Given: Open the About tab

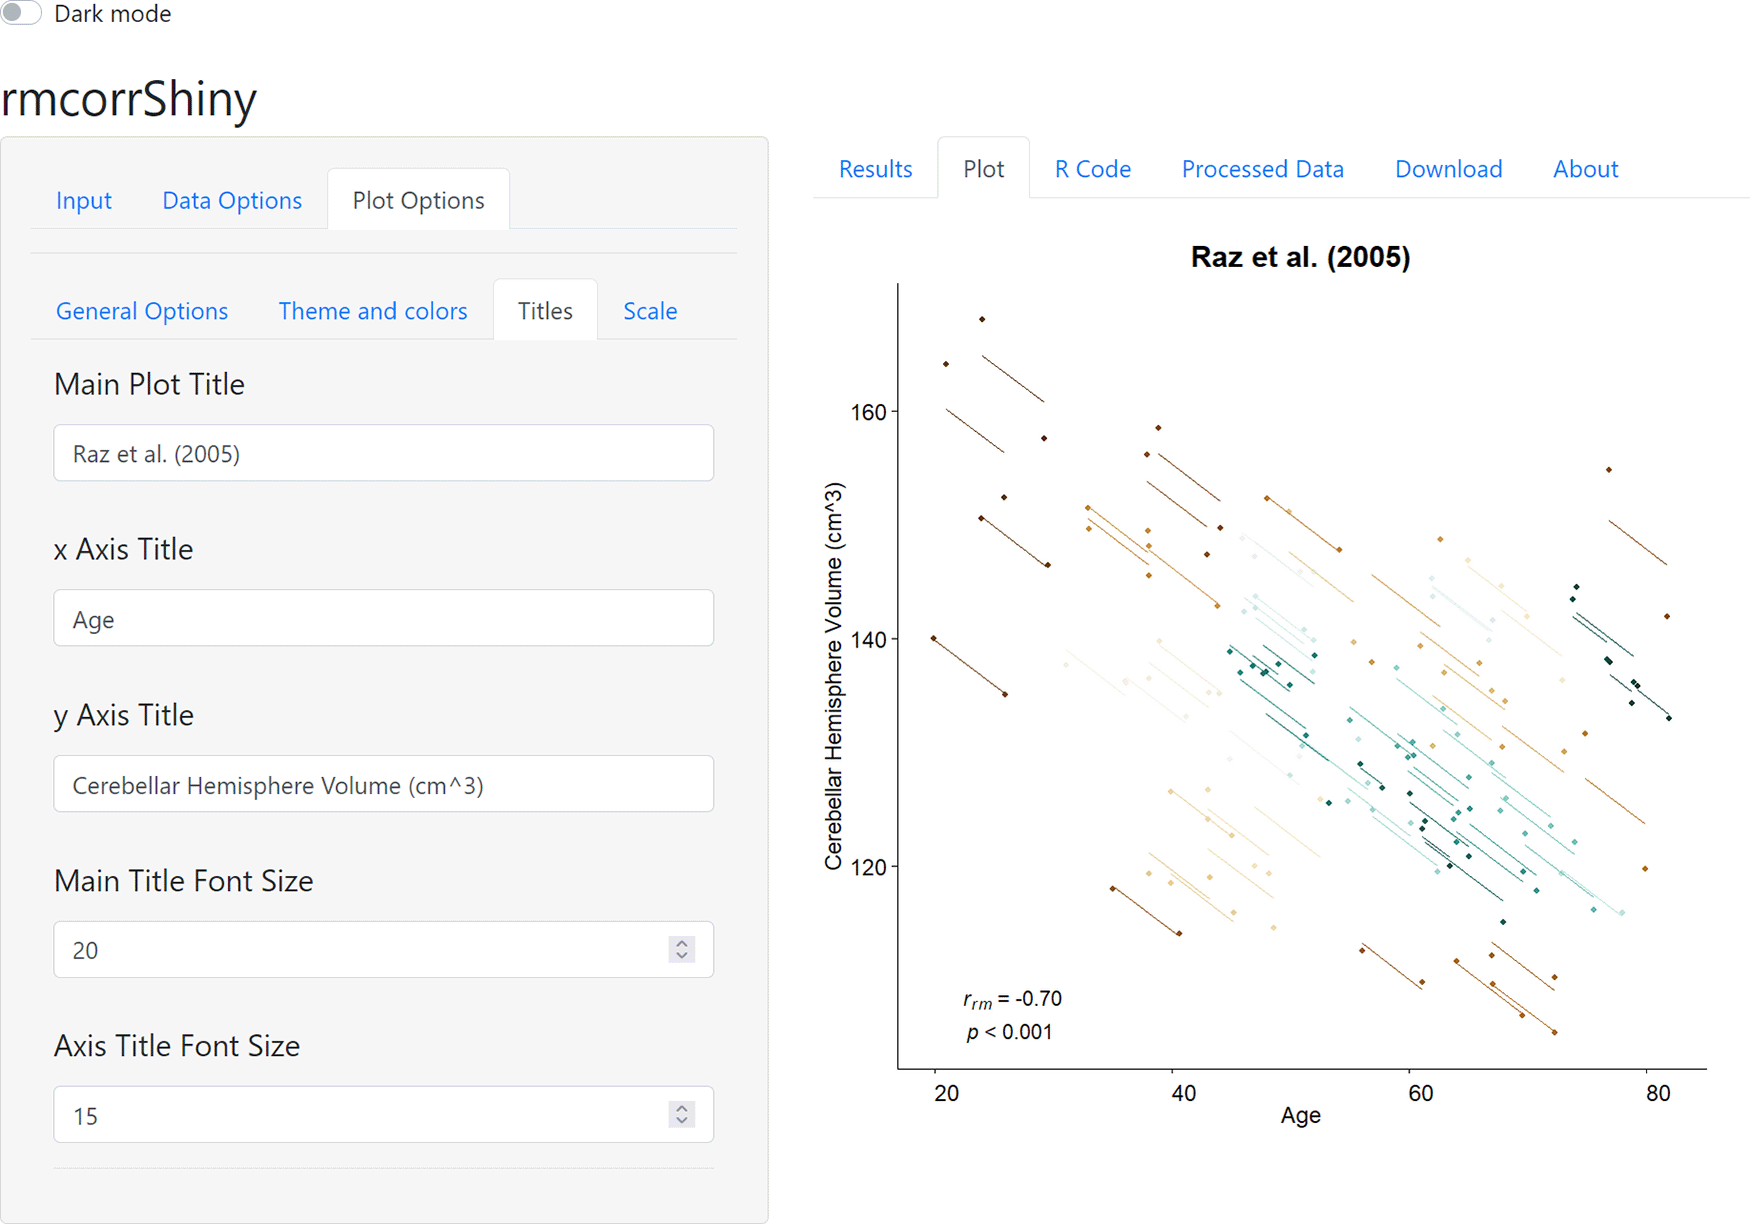Looking at the screenshot, I should coord(1585,169).
